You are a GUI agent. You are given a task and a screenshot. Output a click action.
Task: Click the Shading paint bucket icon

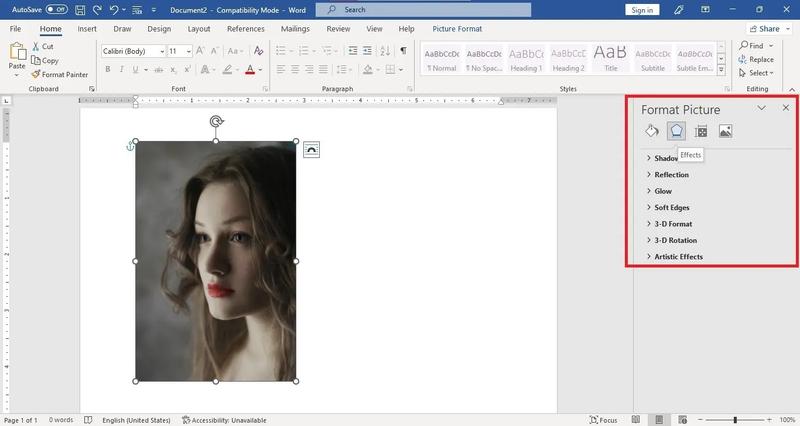click(x=367, y=69)
